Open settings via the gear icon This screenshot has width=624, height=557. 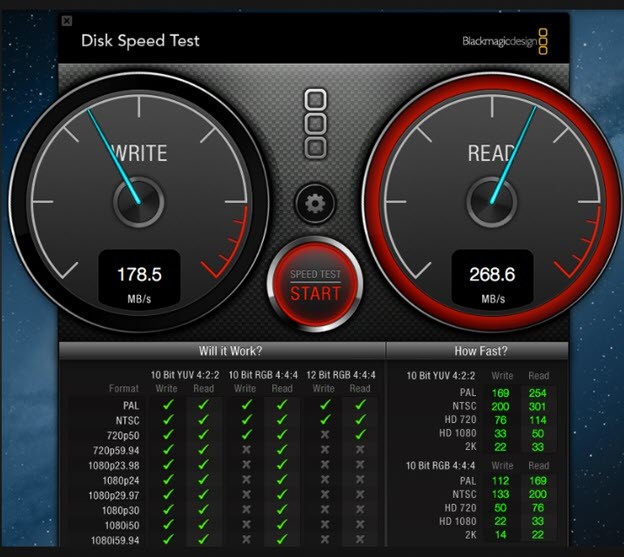coord(315,204)
